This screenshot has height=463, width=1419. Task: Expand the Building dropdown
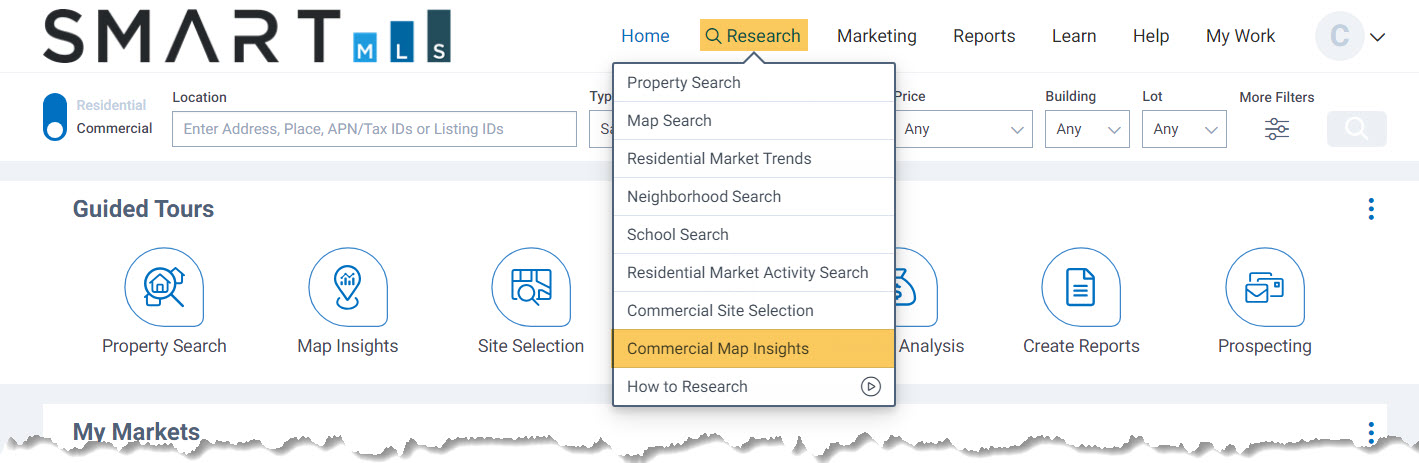pos(1087,129)
